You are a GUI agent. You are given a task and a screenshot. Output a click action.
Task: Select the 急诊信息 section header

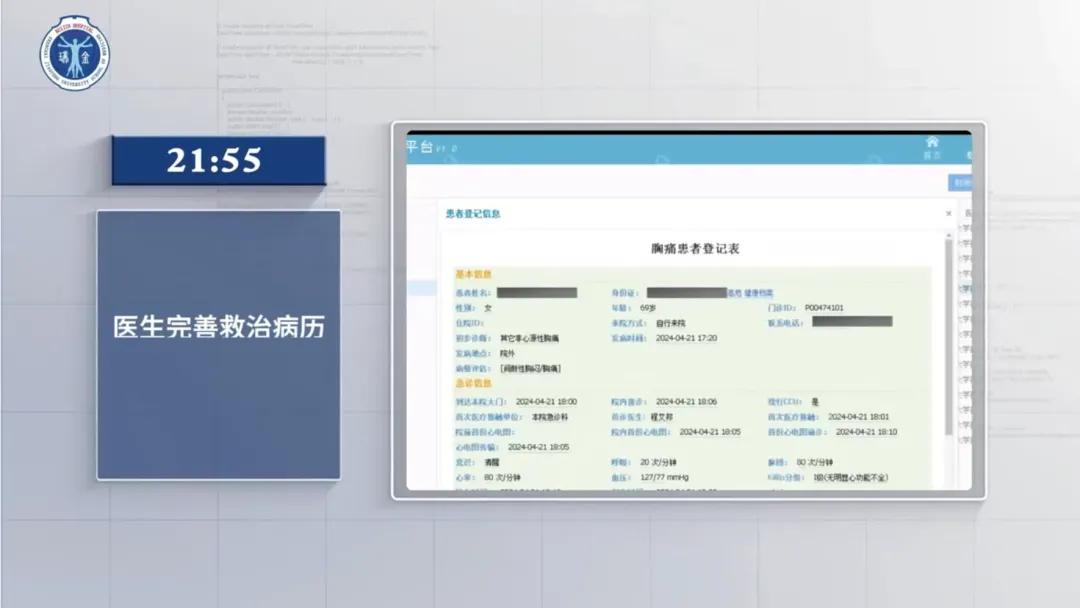[x=474, y=384]
